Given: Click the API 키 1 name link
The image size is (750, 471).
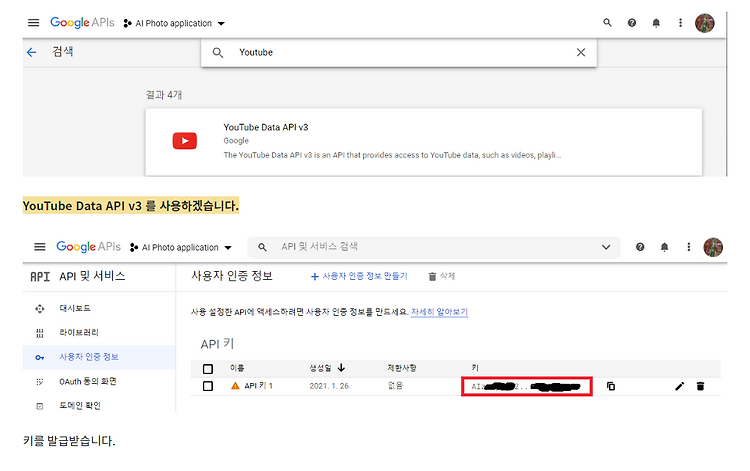Looking at the screenshot, I should pos(258,385).
